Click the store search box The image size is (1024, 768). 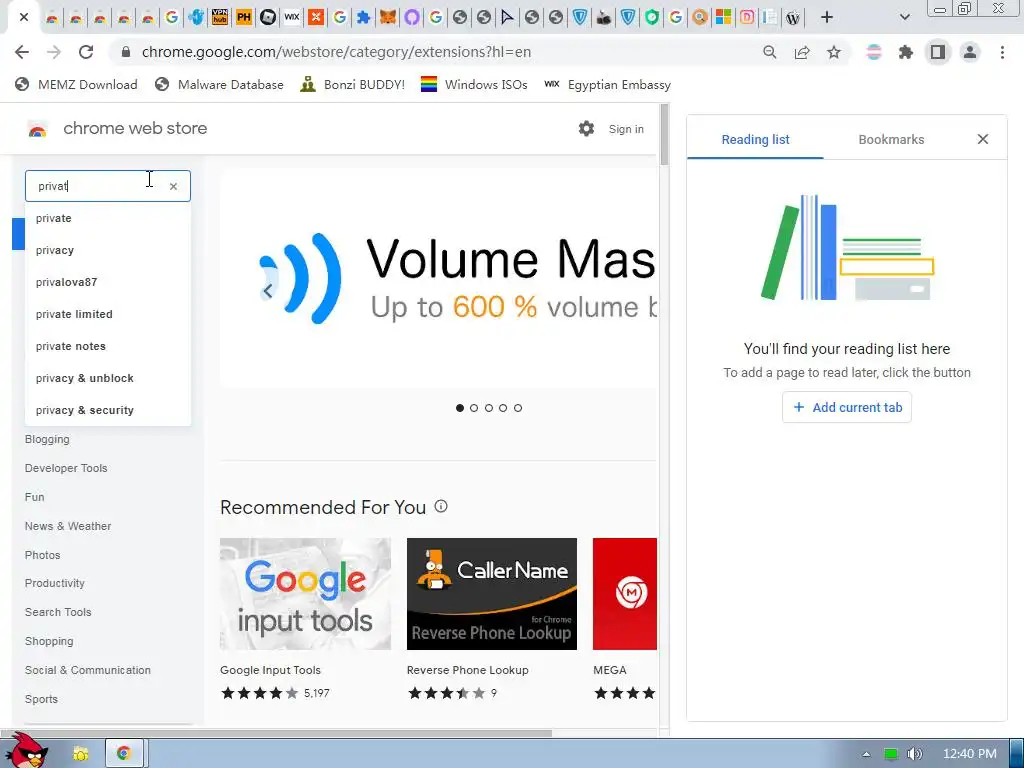pos(108,186)
